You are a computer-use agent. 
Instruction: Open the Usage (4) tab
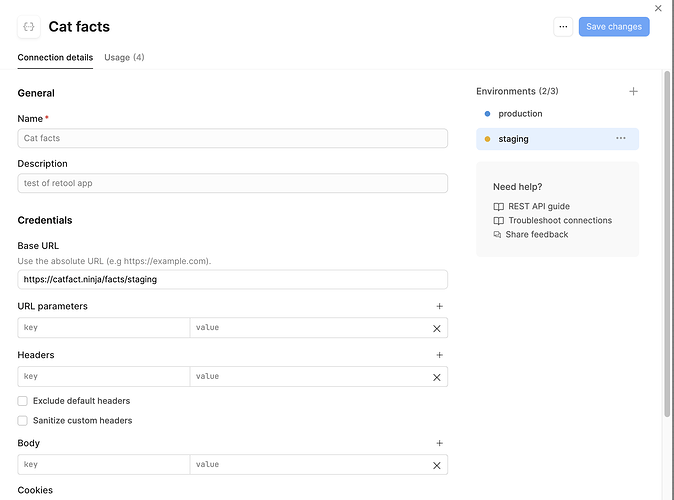tap(124, 58)
